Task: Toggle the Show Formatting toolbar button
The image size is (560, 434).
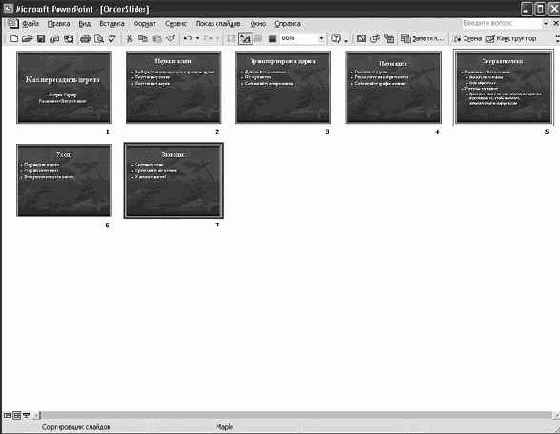Action: [245, 39]
